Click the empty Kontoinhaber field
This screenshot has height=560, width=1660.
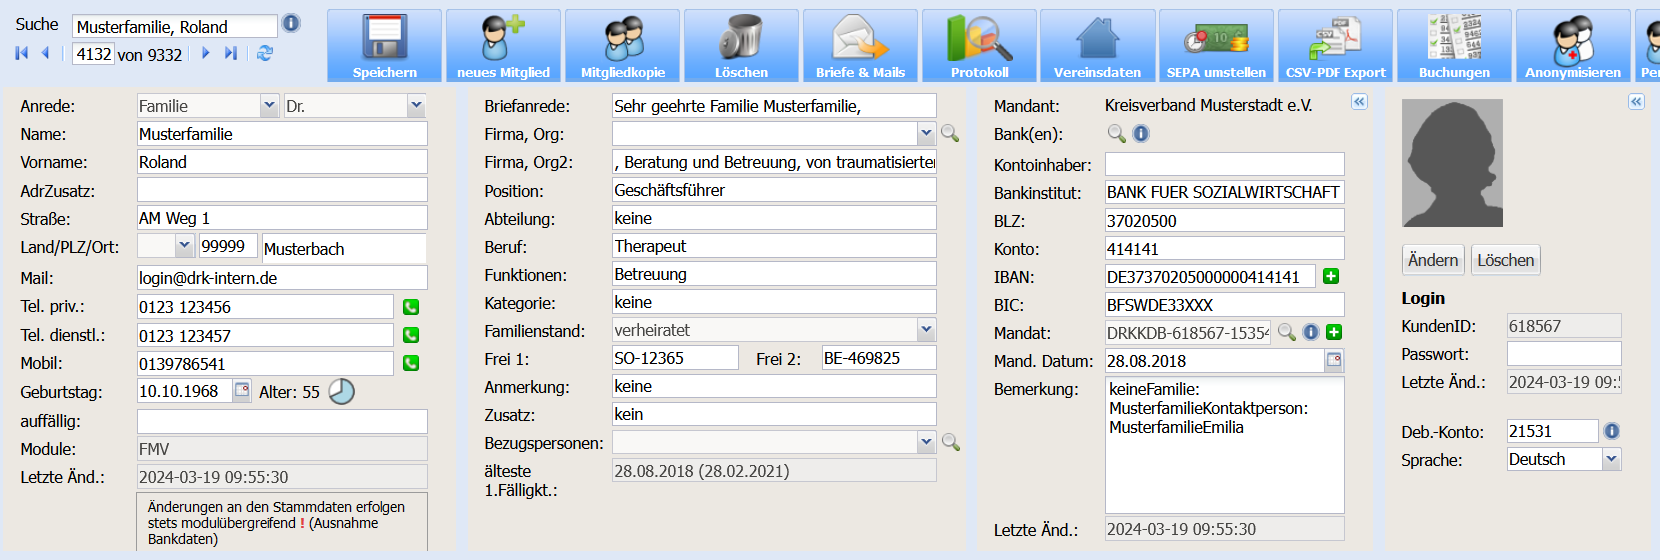[1225, 164]
